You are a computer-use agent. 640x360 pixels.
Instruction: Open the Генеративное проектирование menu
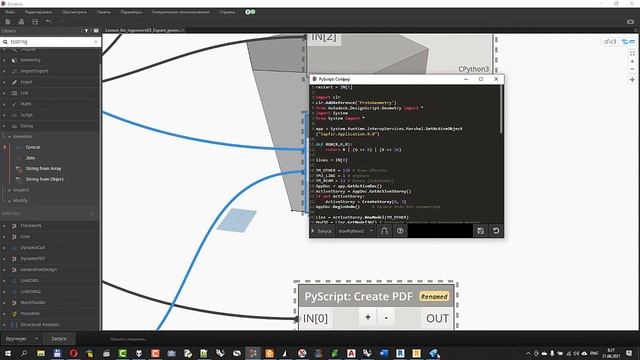[180, 12]
